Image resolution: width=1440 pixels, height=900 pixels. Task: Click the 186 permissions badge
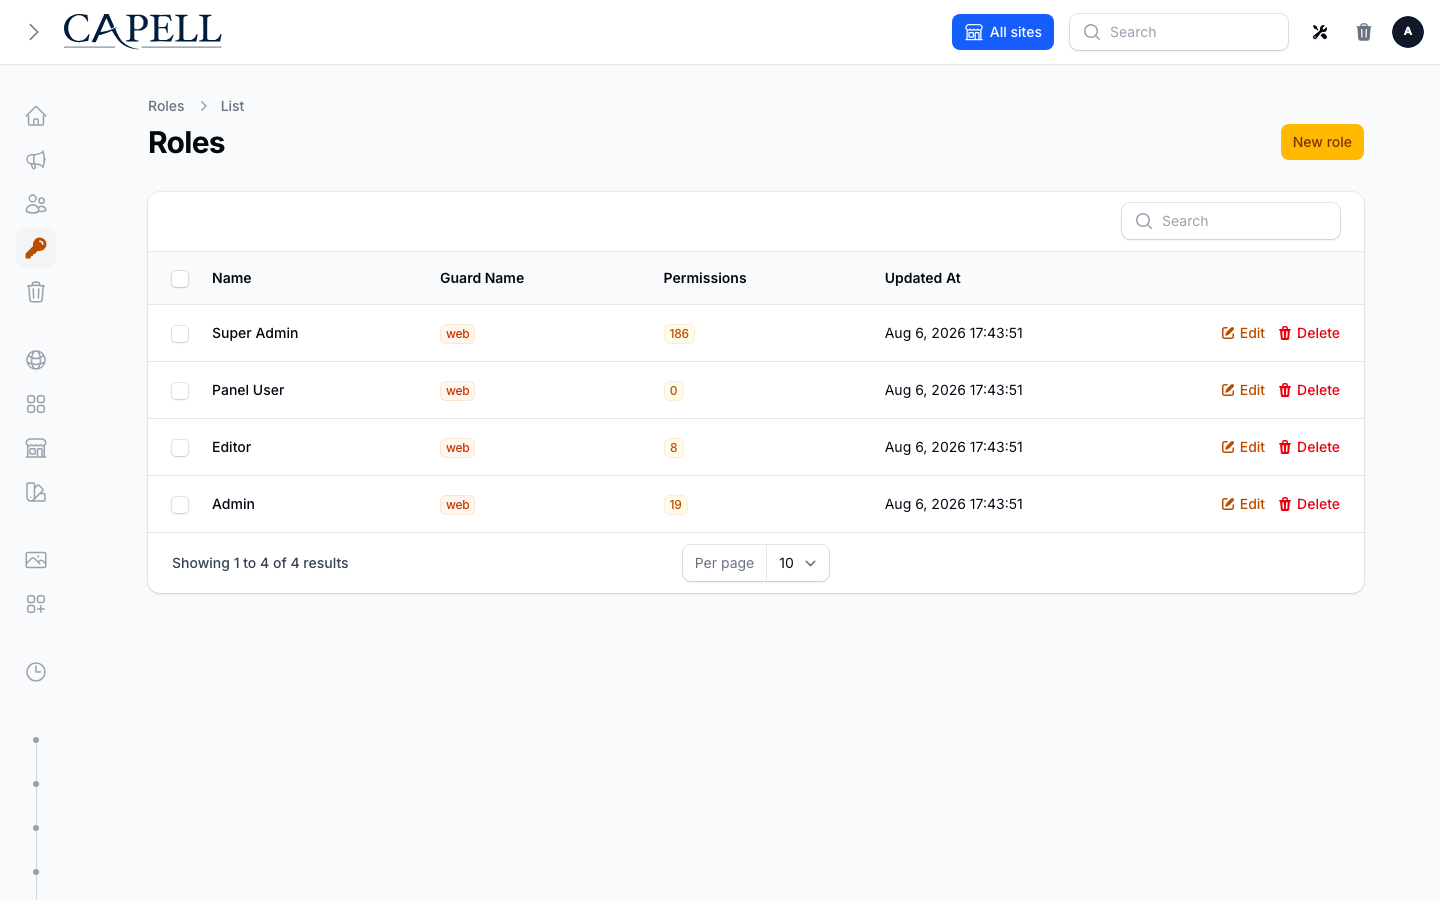pyautogui.click(x=679, y=334)
